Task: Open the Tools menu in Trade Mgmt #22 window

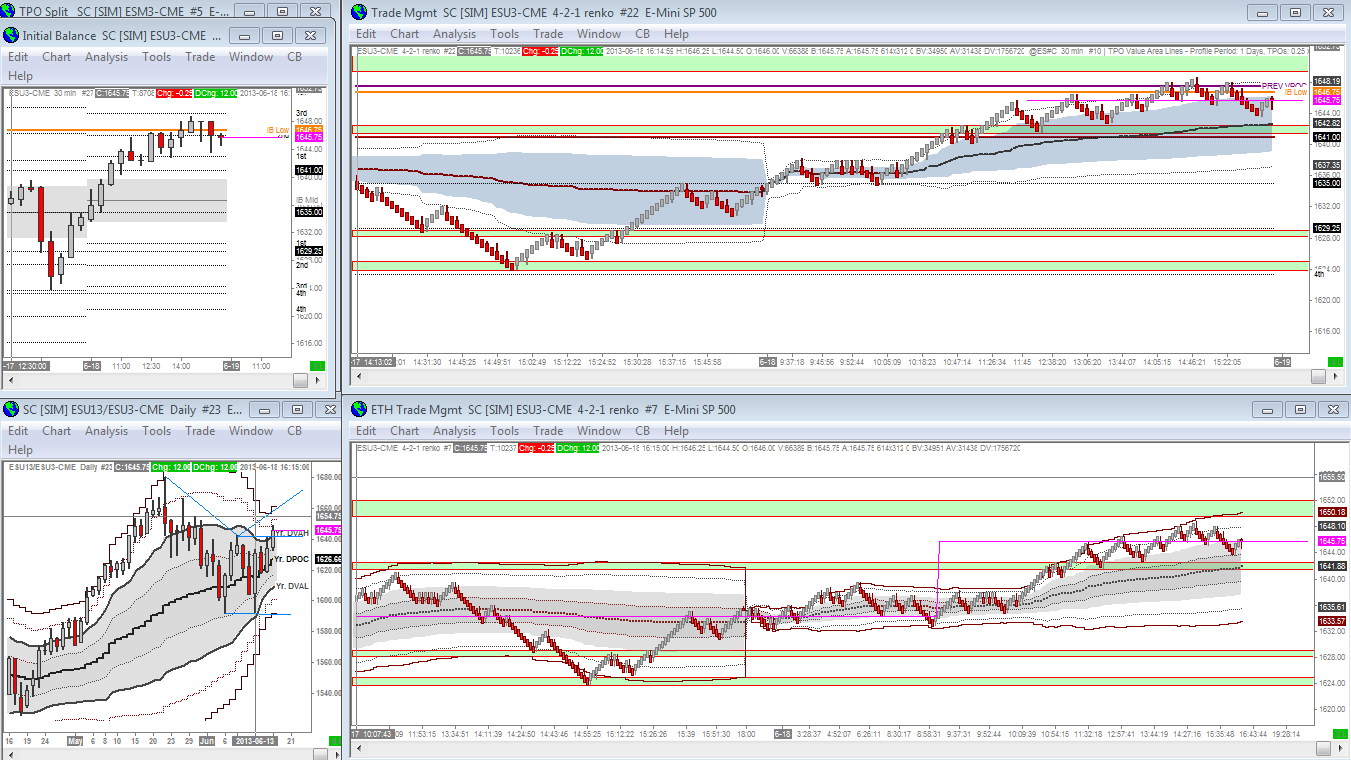Action: [x=504, y=34]
